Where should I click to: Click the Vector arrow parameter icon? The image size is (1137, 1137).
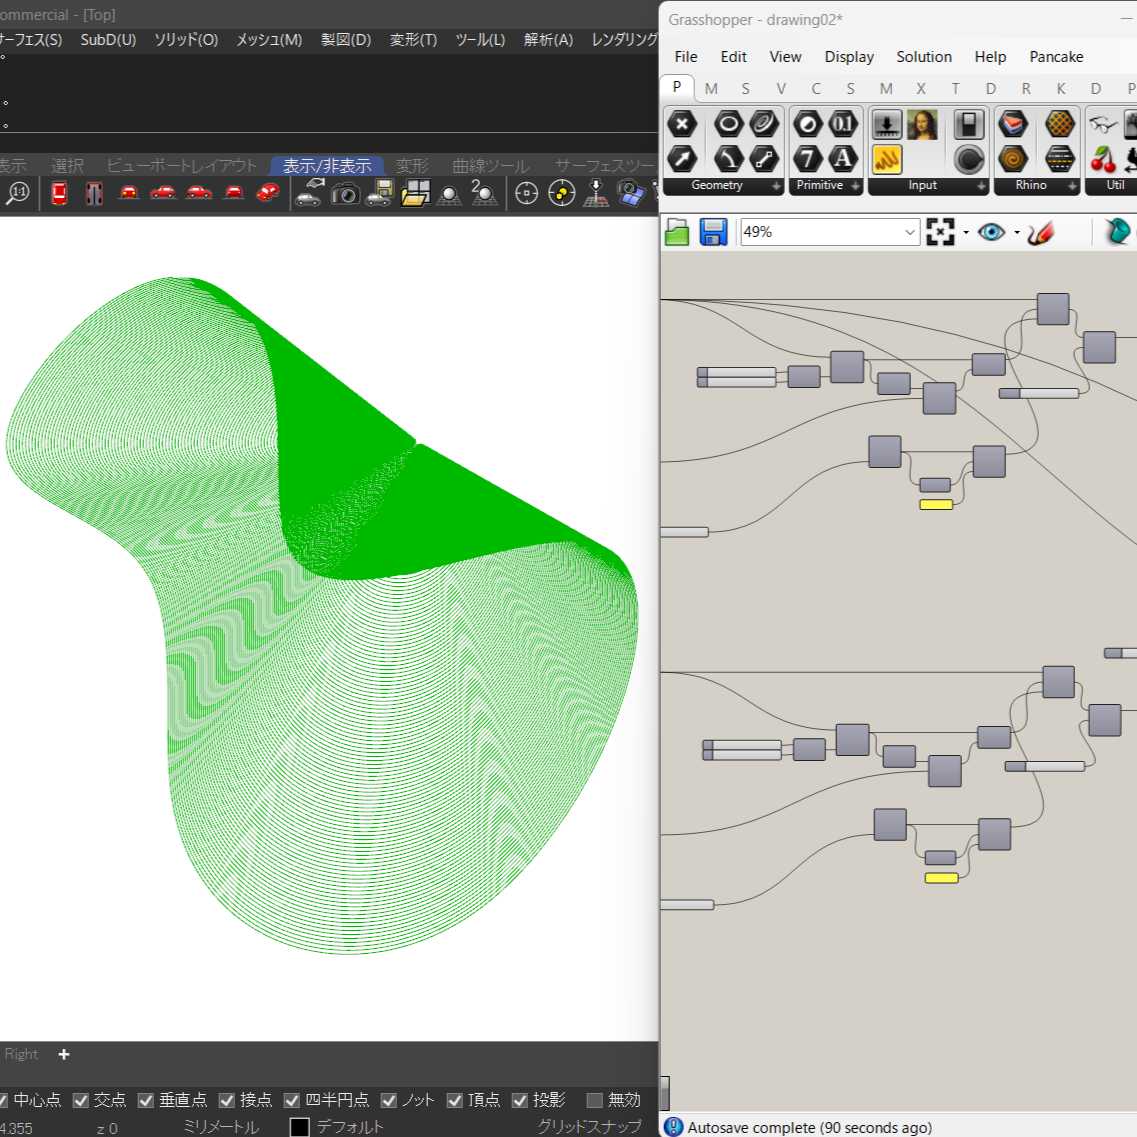coord(682,159)
